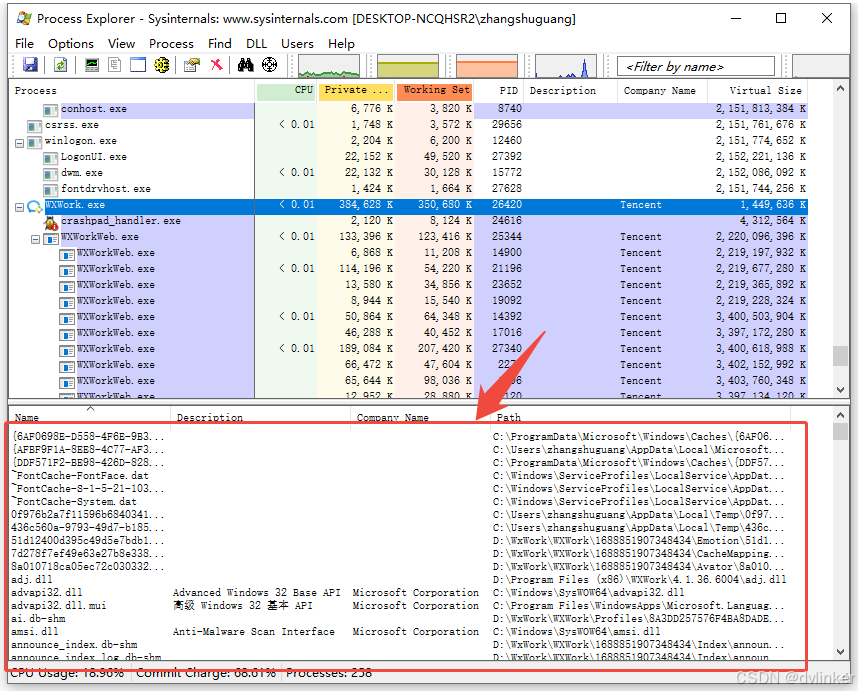Click the process list scrollbar thumb

(840, 356)
